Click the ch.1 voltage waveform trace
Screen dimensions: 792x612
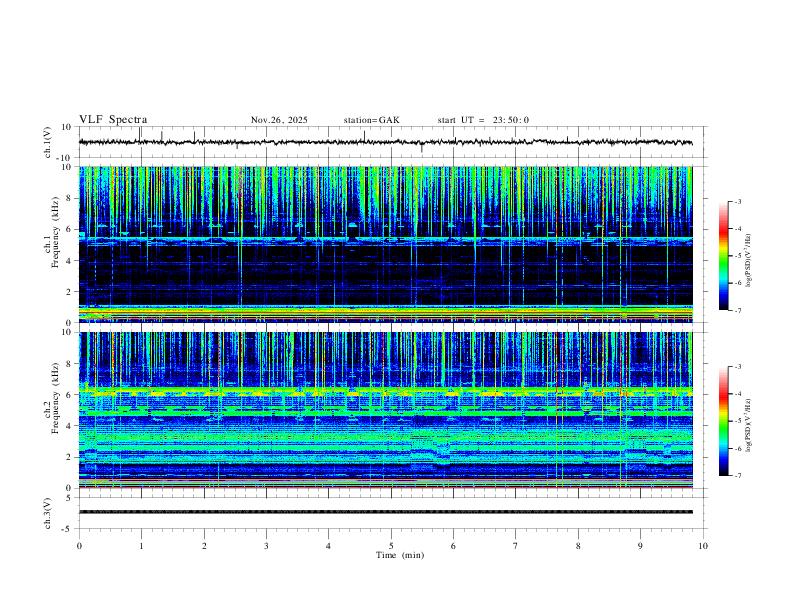[386, 142]
